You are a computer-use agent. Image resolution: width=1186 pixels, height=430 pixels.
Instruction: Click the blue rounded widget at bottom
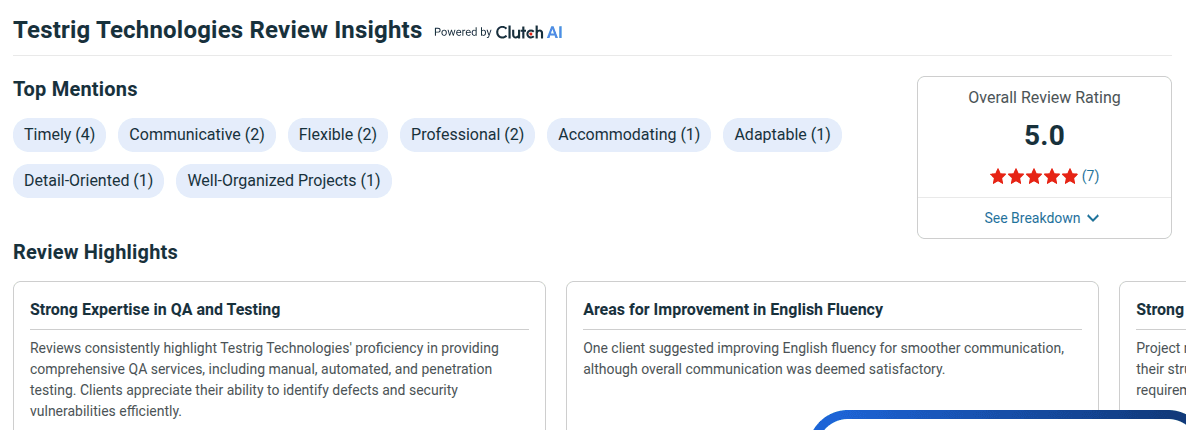click(1000, 420)
